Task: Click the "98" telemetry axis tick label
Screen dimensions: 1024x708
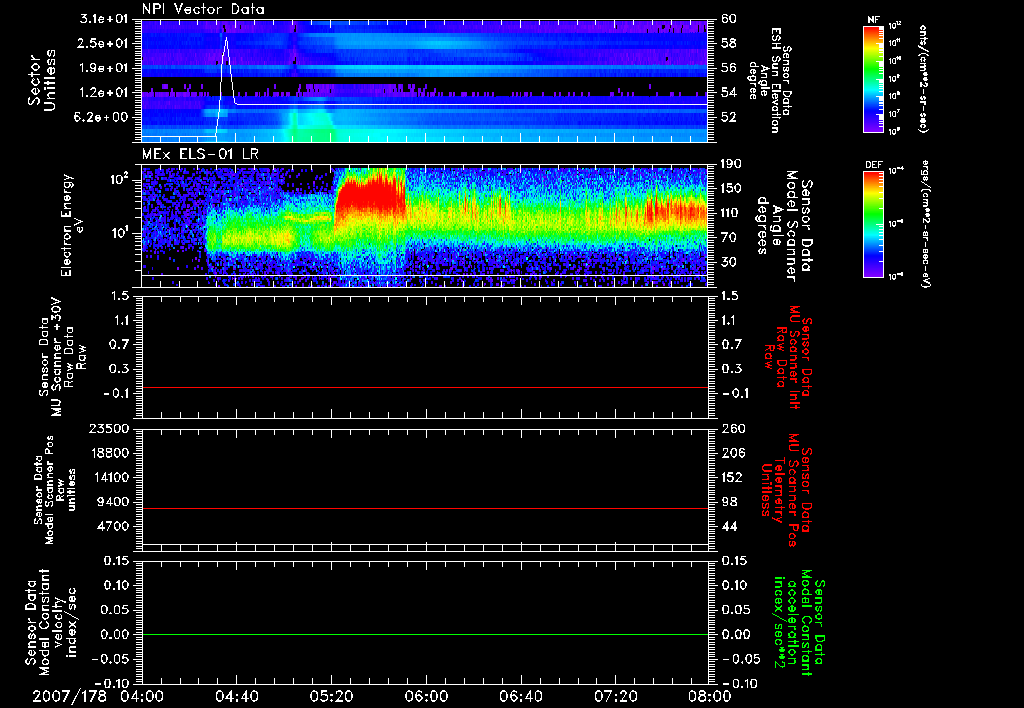Action: (729, 502)
